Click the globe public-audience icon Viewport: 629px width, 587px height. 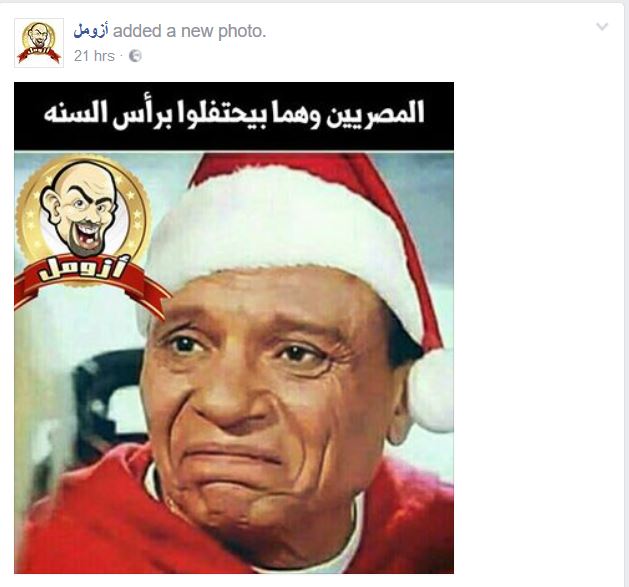coord(135,56)
